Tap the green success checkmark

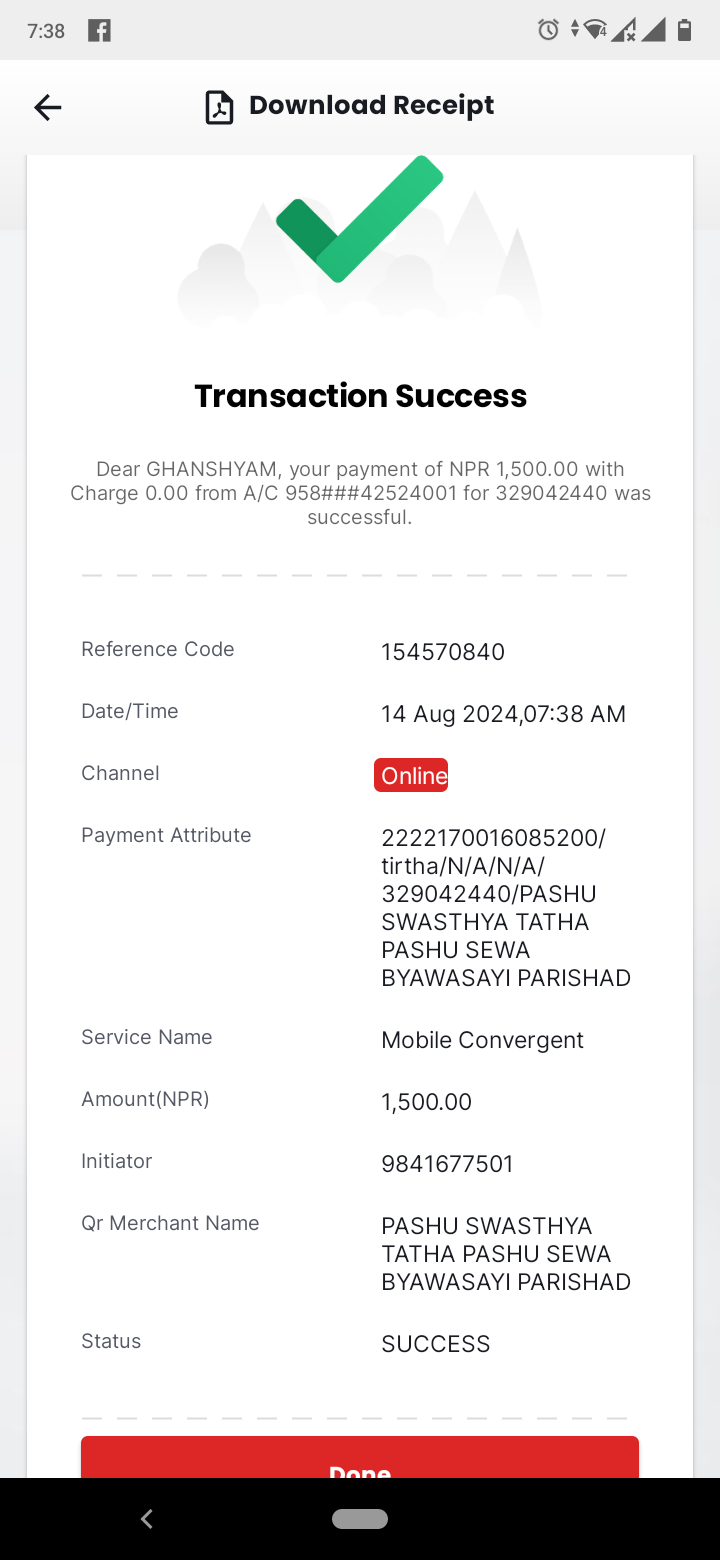point(360,219)
